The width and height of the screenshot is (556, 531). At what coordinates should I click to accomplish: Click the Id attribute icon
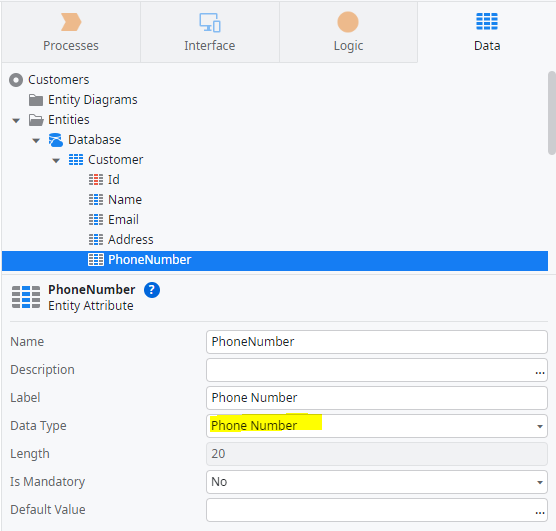[x=96, y=180]
